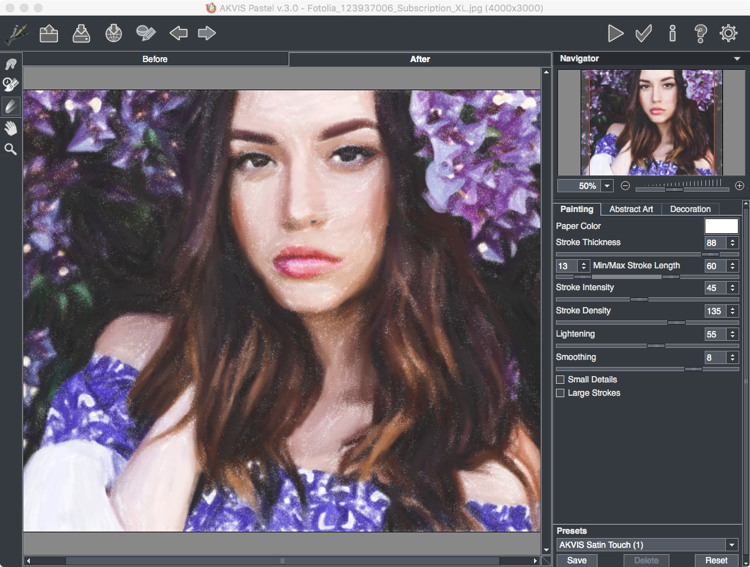Click the Save image icon
Image resolution: width=750 pixels, height=567 pixels.
click(x=81, y=33)
